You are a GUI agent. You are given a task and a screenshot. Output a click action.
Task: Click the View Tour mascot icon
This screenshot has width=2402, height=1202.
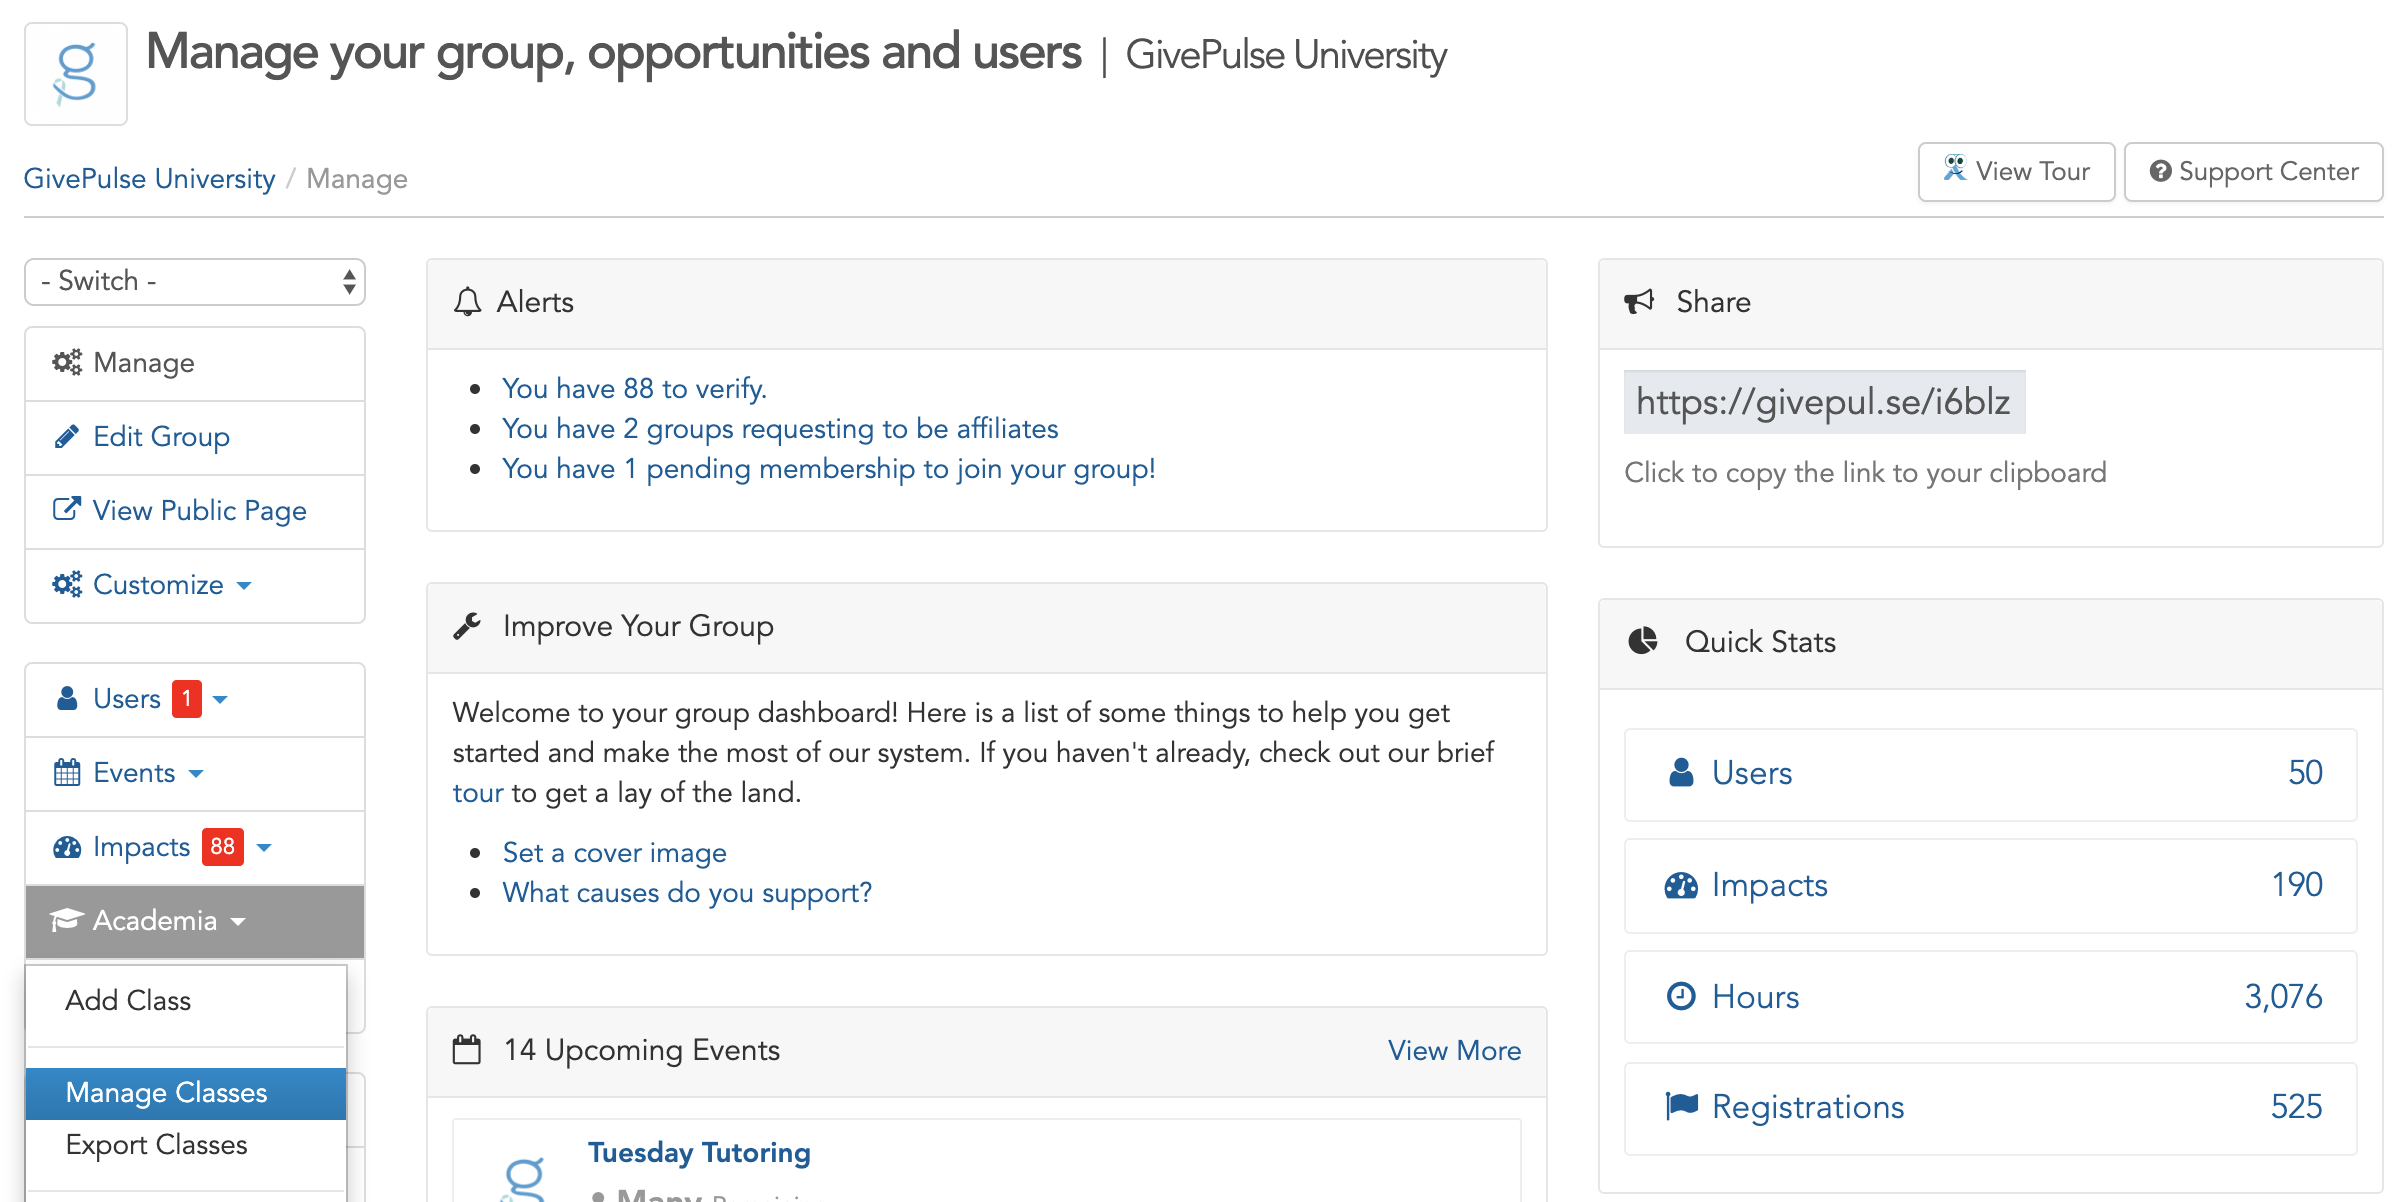pos(1954,168)
